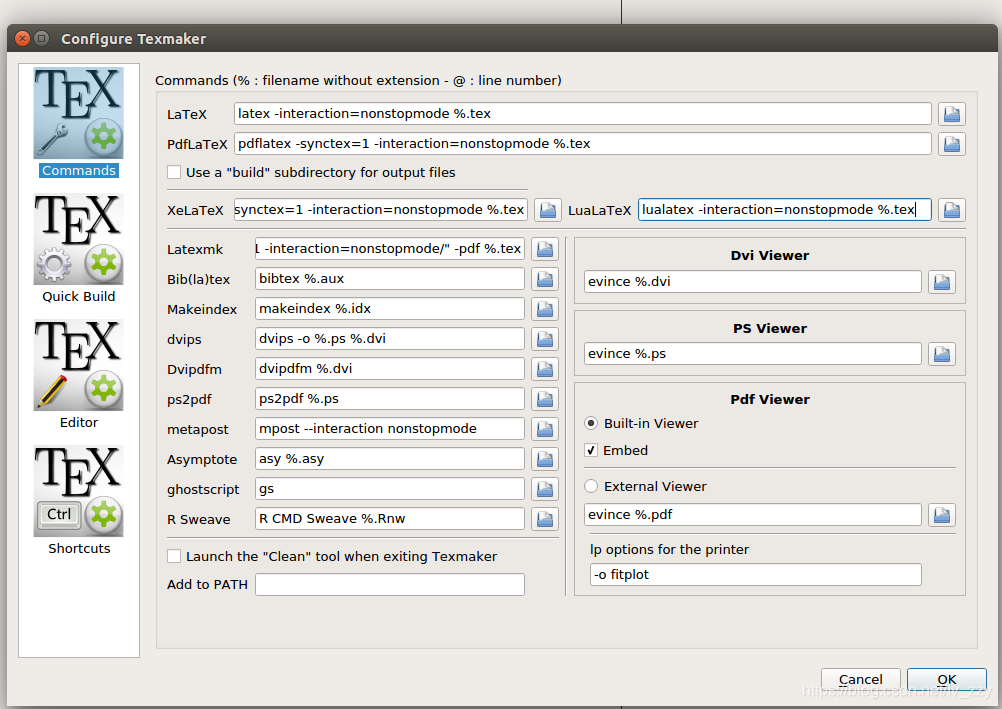Open the Editor configuration page
This screenshot has width=1002, height=709.
tap(79, 375)
